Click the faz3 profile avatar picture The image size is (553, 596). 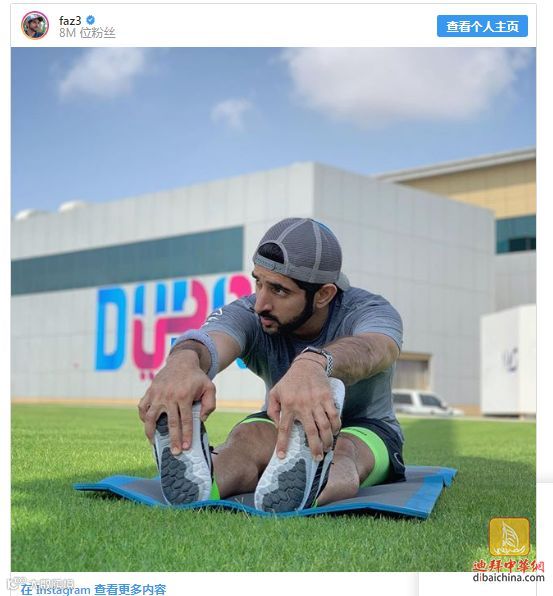[35, 25]
